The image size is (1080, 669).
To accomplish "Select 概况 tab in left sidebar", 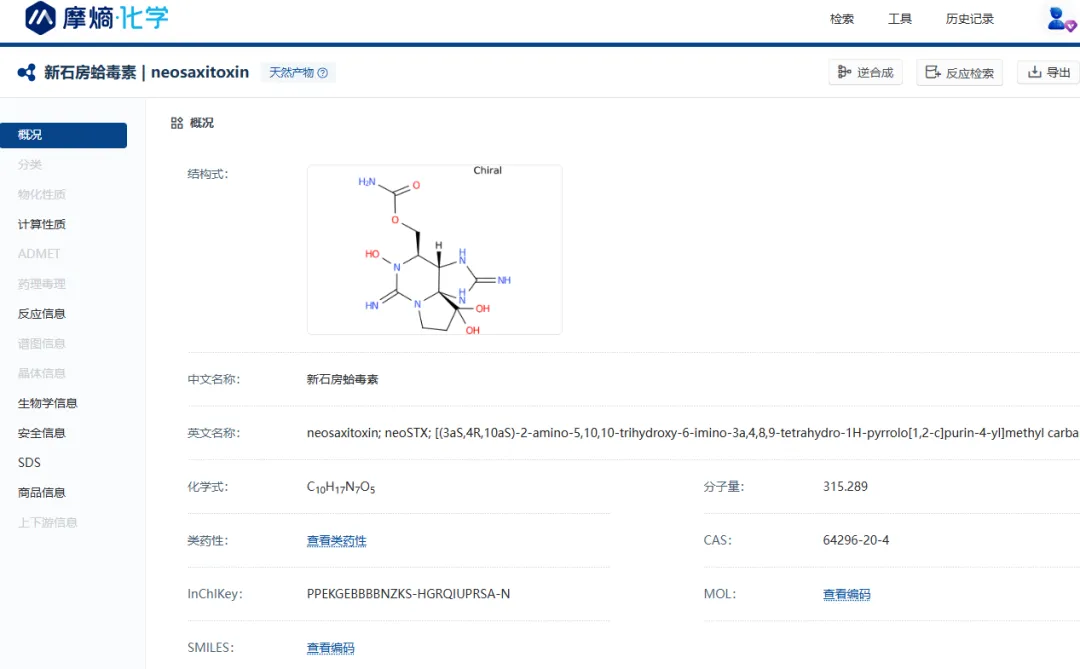I will point(63,135).
